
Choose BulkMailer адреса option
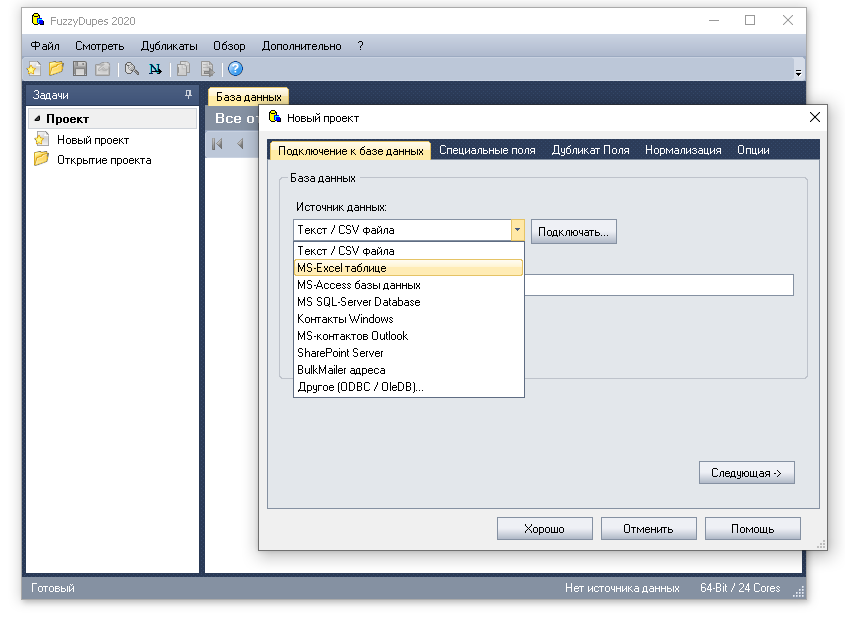pos(408,370)
